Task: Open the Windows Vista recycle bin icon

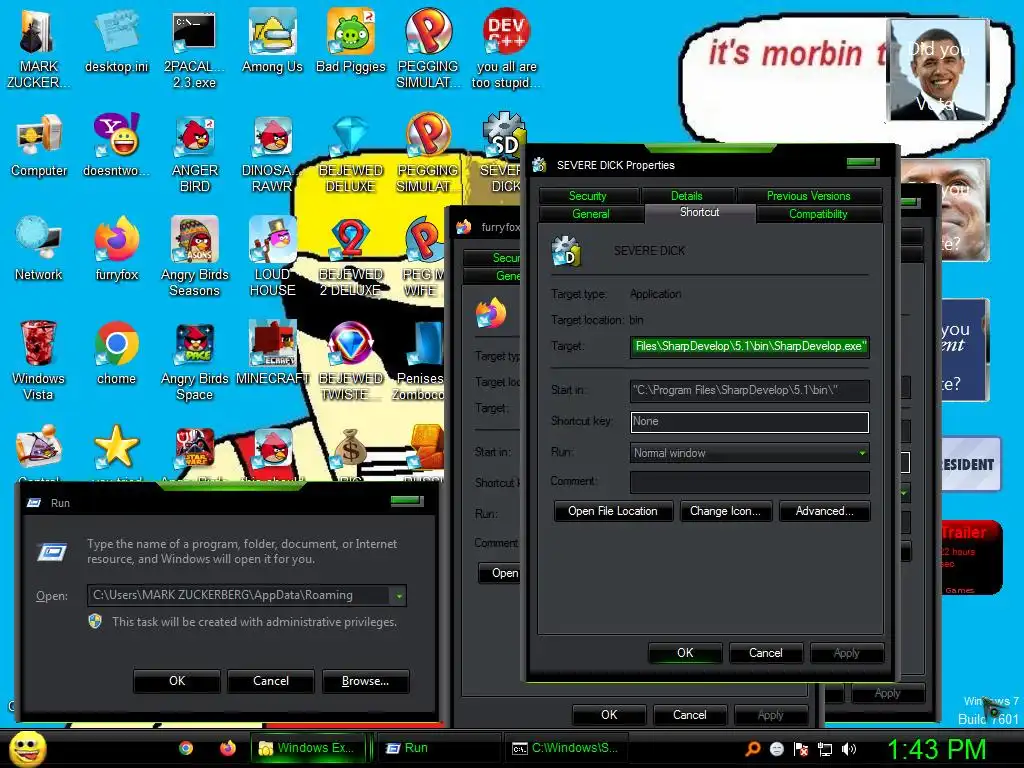Action: pos(39,361)
